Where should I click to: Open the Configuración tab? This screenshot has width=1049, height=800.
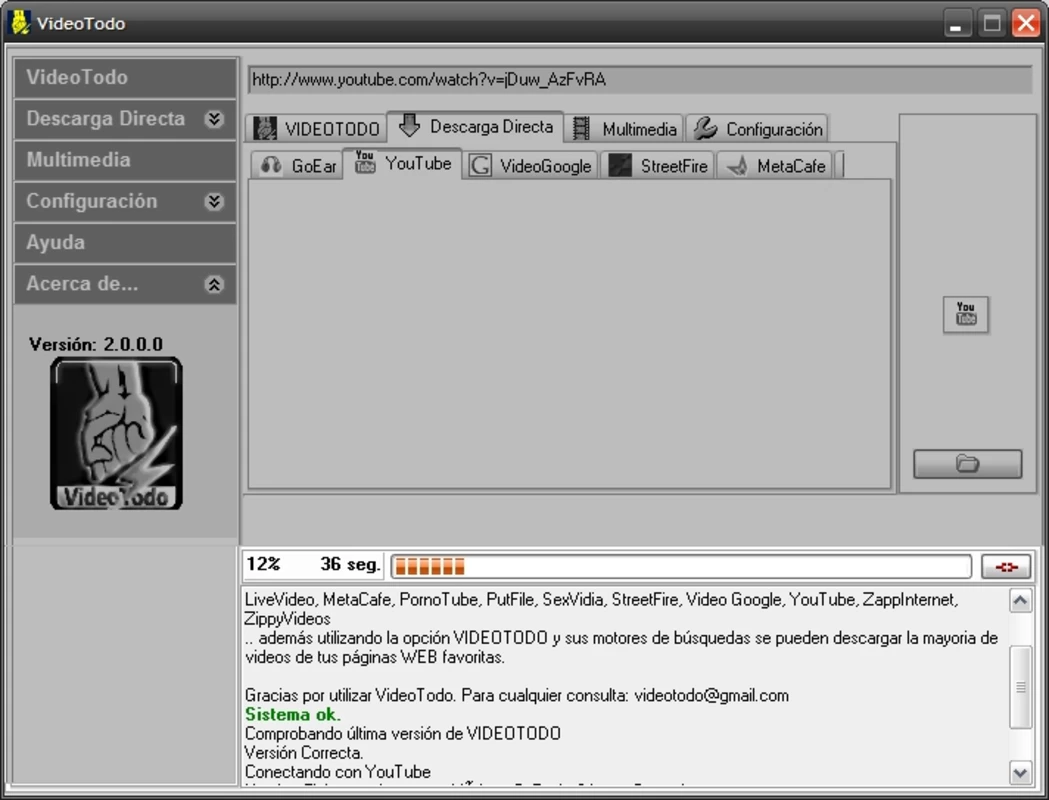(757, 128)
